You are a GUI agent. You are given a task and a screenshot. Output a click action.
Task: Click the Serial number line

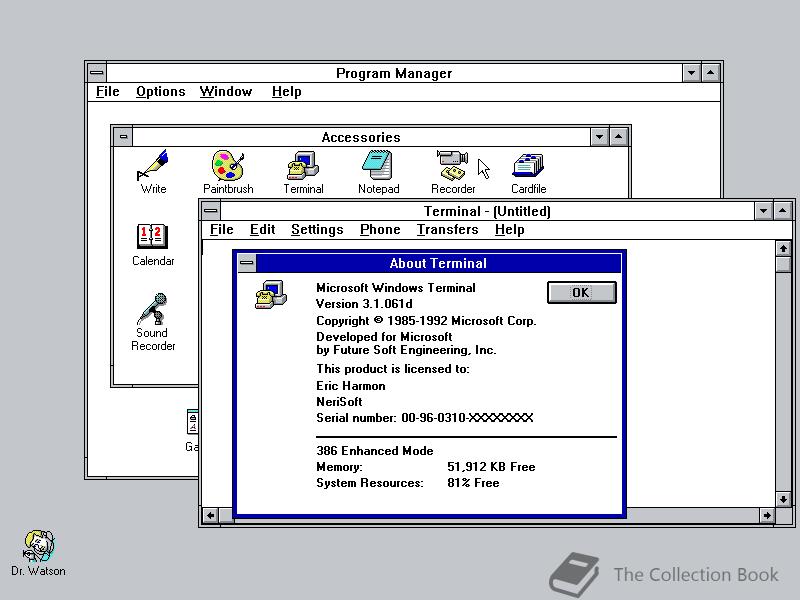tap(424, 418)
